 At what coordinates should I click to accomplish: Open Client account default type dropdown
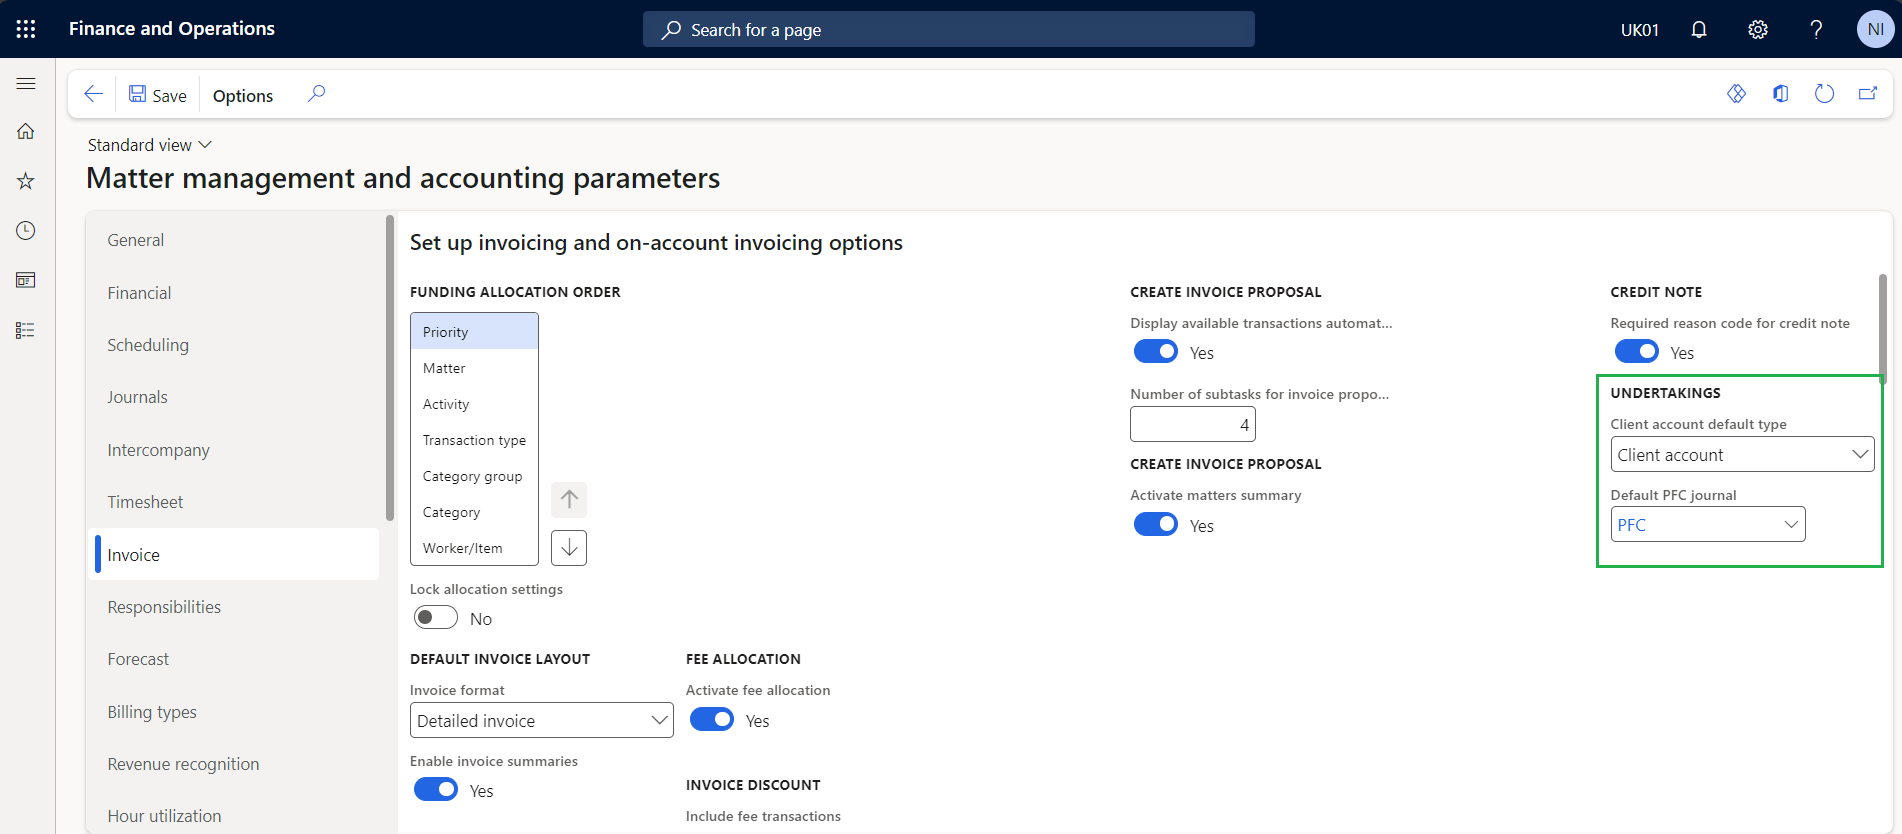coord(1742,454)
